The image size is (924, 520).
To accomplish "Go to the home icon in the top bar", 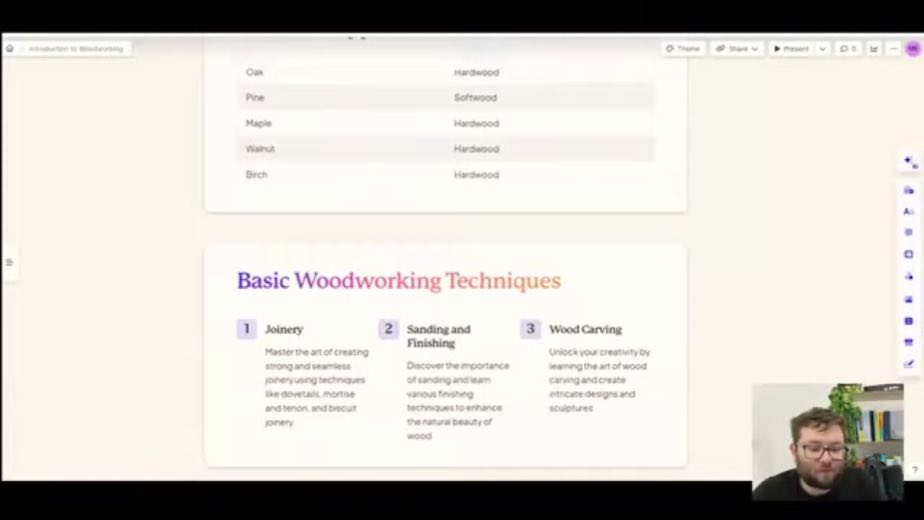I will 9,49.
